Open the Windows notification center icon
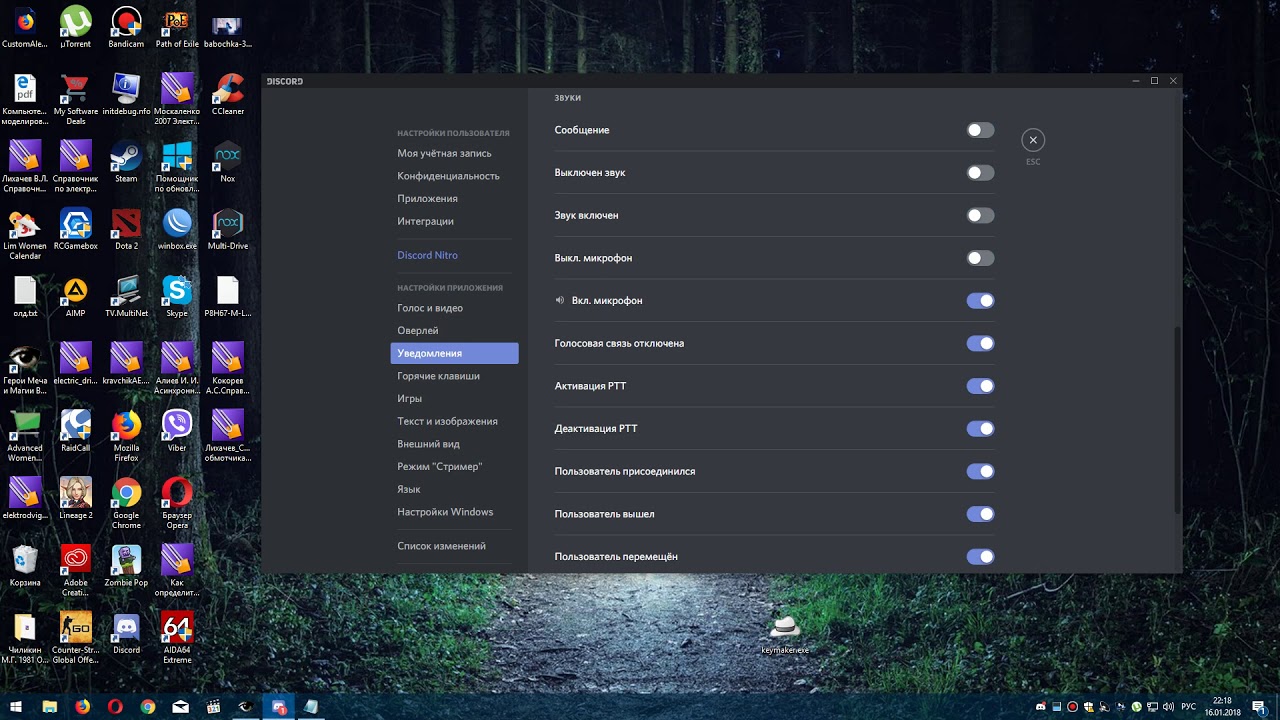This screenshot has height=720, width=1280. 1261,707
